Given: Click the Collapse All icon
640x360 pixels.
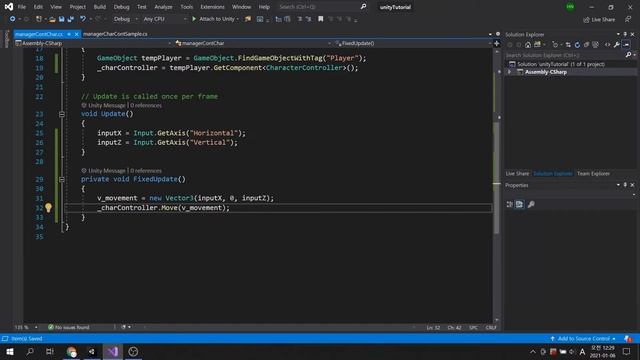Looking at the screenshot, I should pos(586,44).
